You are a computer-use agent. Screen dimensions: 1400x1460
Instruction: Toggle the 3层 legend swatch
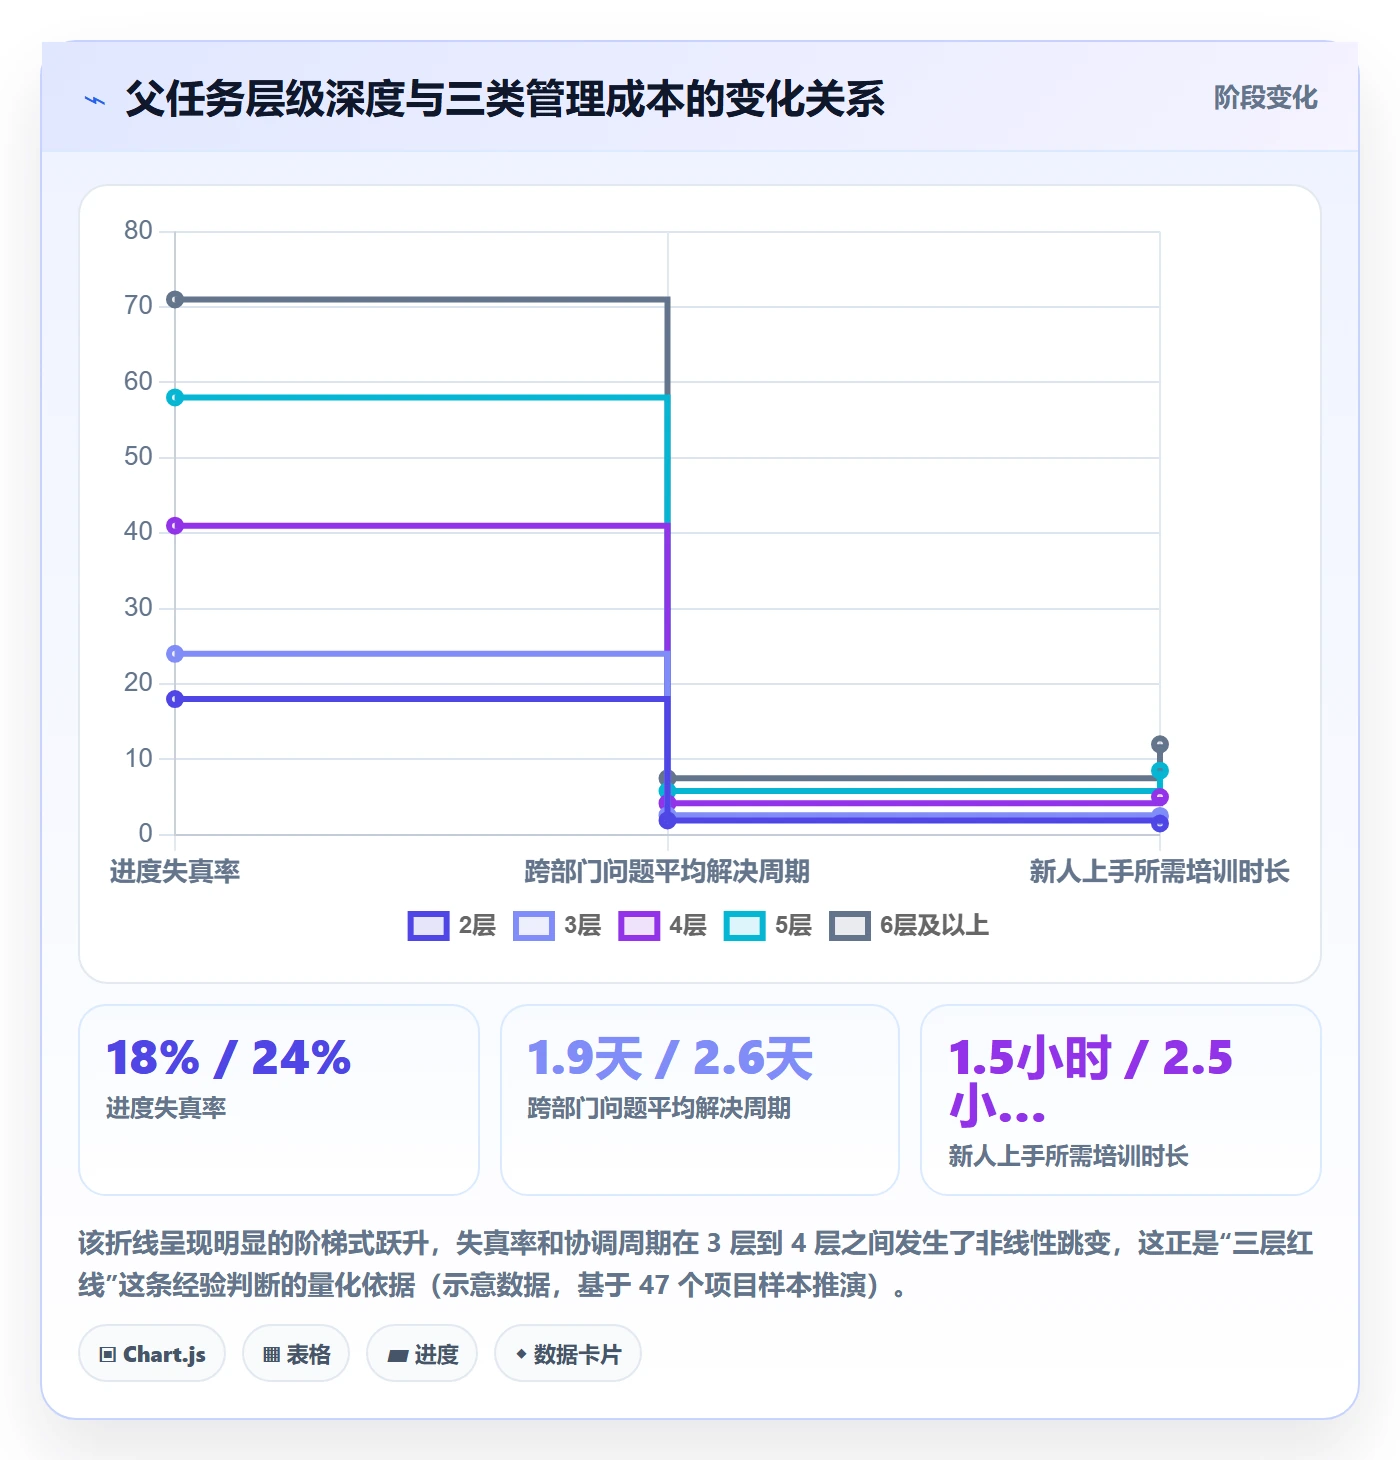tap(533, 926)
